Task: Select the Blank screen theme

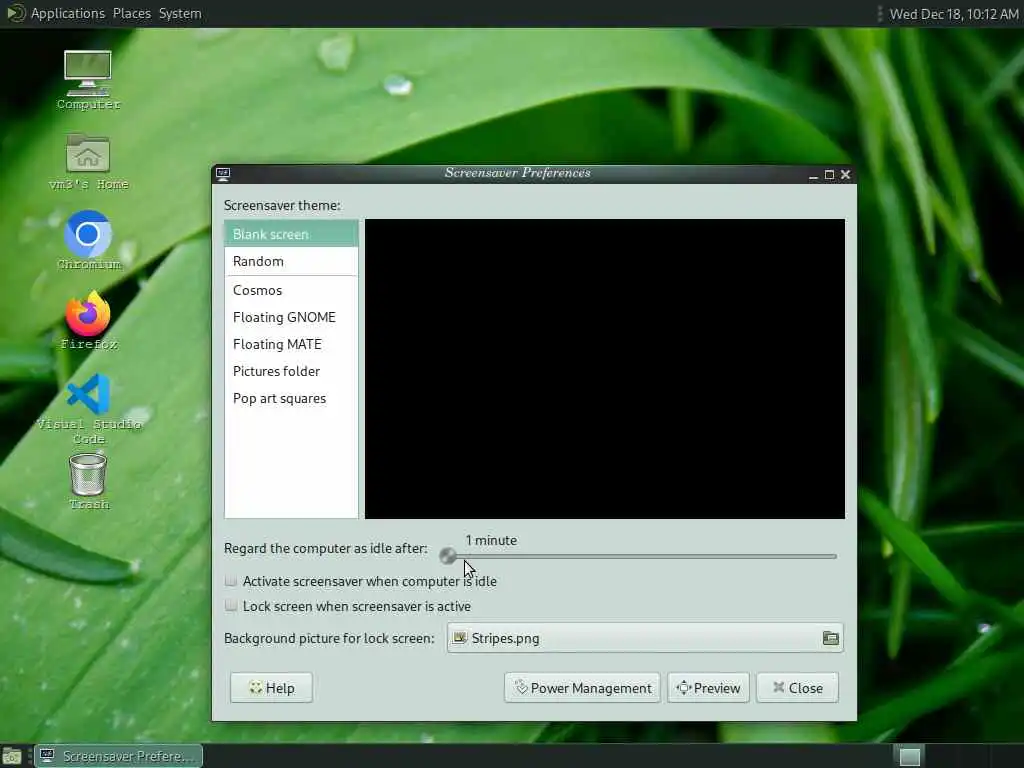Action: (x=291, y=234)
